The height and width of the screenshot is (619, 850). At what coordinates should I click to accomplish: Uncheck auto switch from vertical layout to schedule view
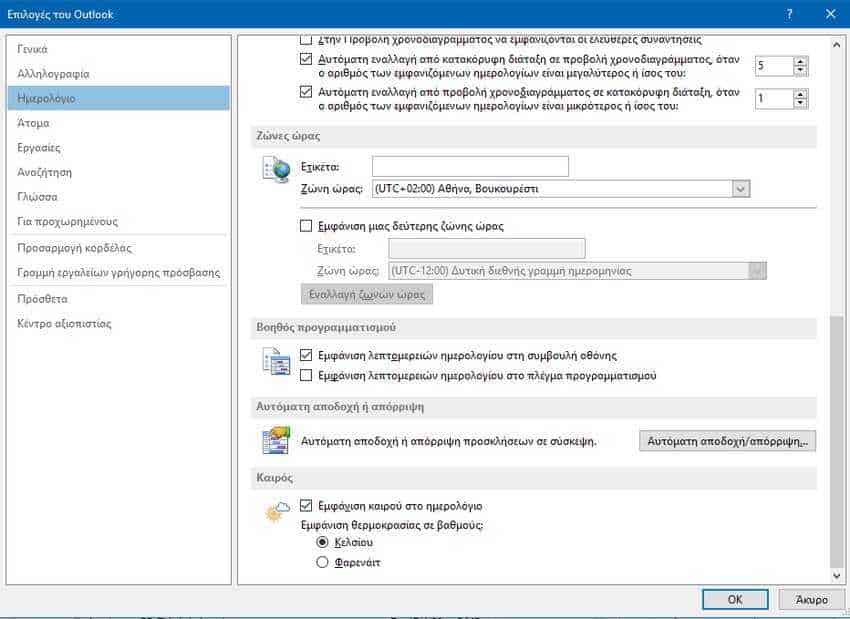pos(306,59)
